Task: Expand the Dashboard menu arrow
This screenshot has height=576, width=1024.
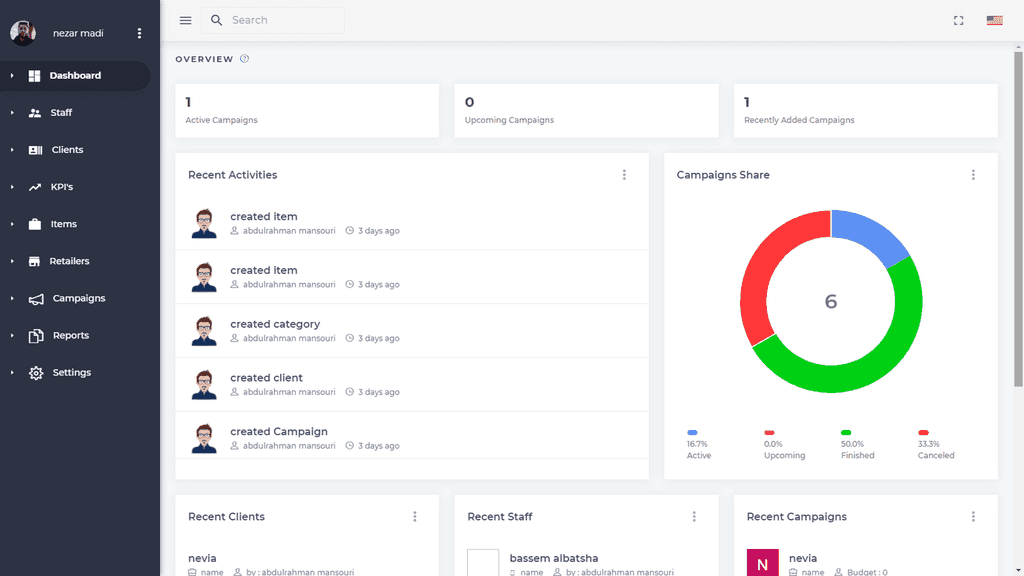Action: pyautogui.click(x=12, y=76)
